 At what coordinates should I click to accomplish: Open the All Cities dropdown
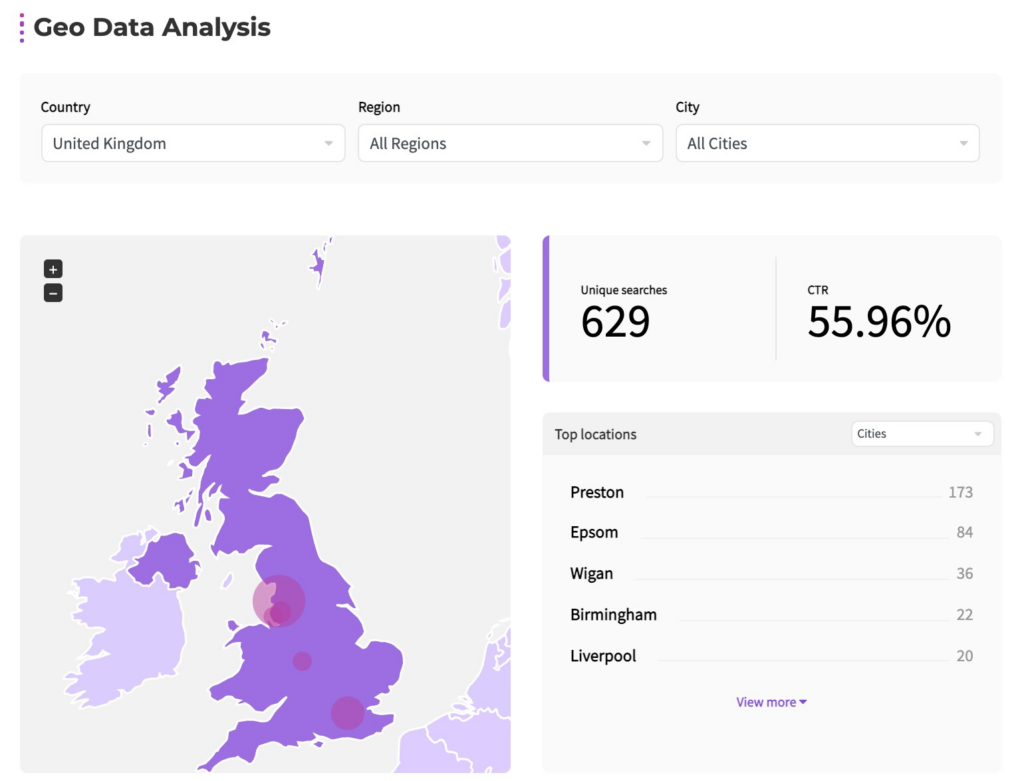tap(827, 143)
